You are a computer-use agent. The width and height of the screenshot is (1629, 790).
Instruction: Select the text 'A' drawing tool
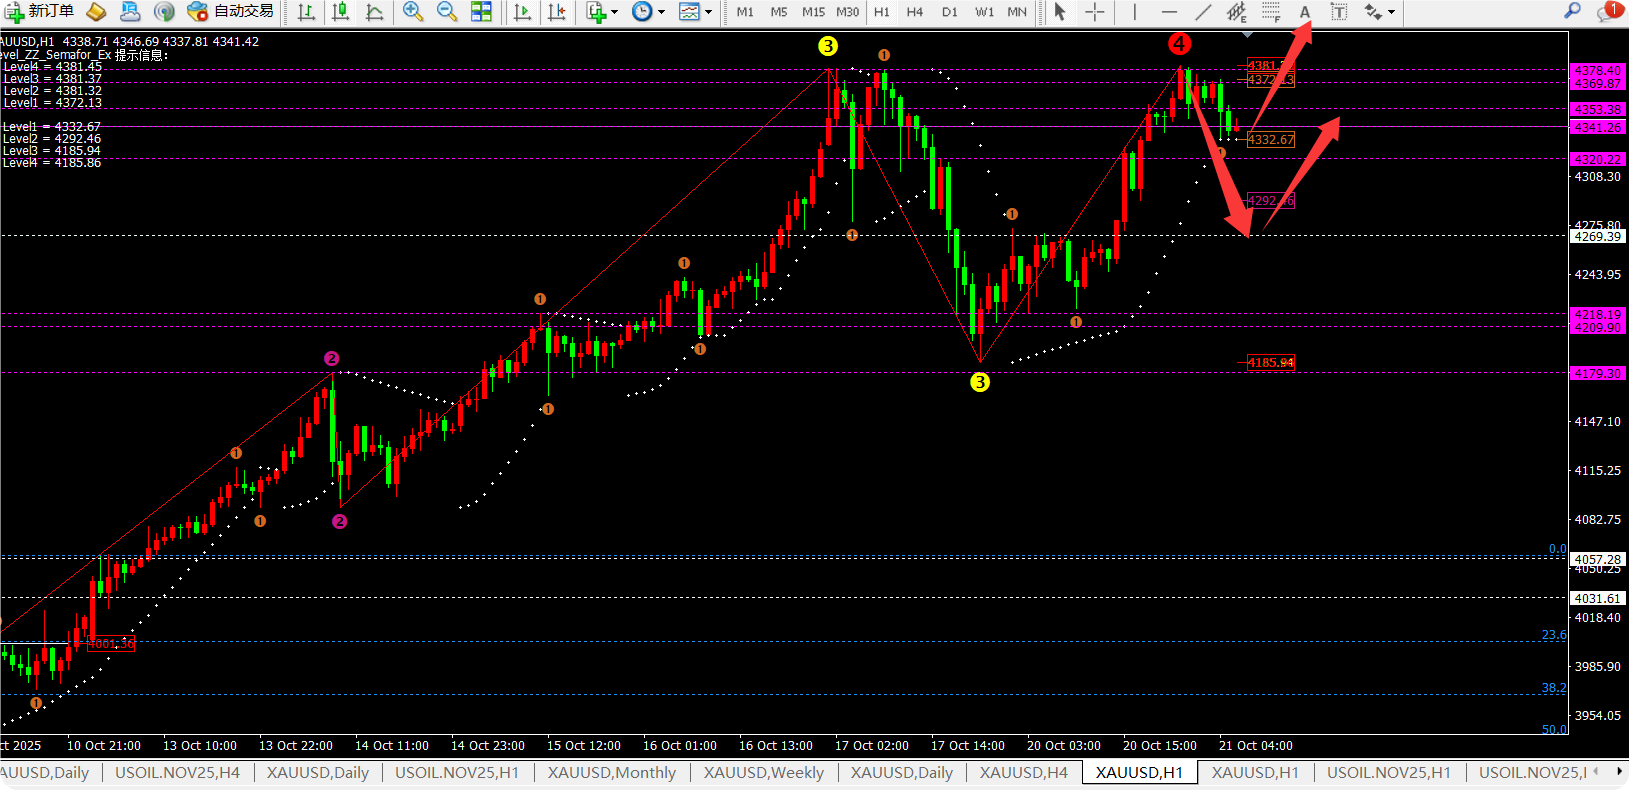(x=1304, y=12)
